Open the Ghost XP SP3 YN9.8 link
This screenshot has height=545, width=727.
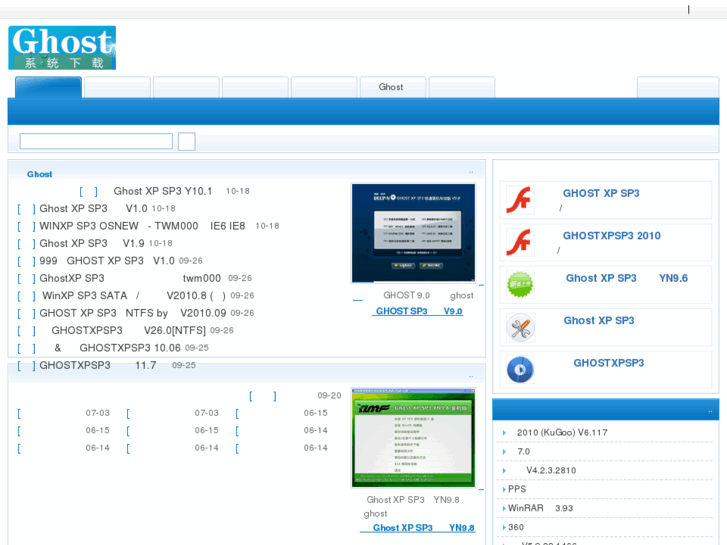click(417, 528)
